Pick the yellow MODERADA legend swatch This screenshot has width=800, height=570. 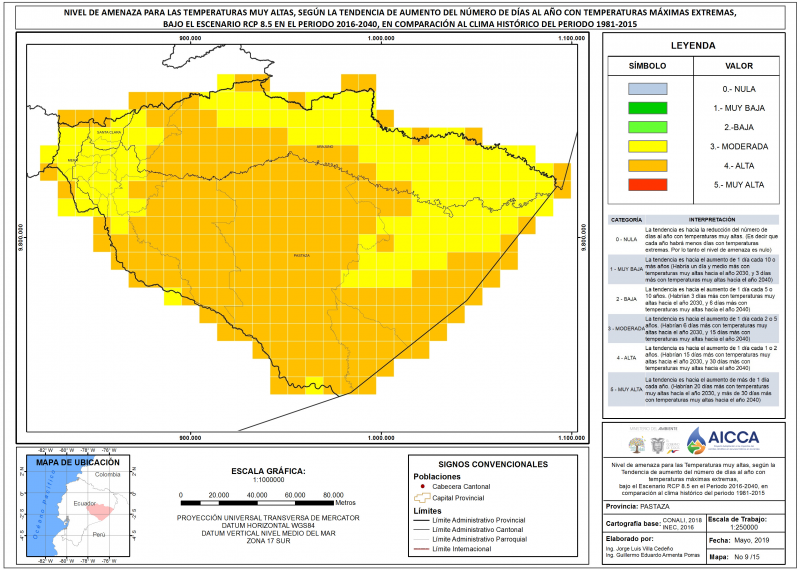647,146
